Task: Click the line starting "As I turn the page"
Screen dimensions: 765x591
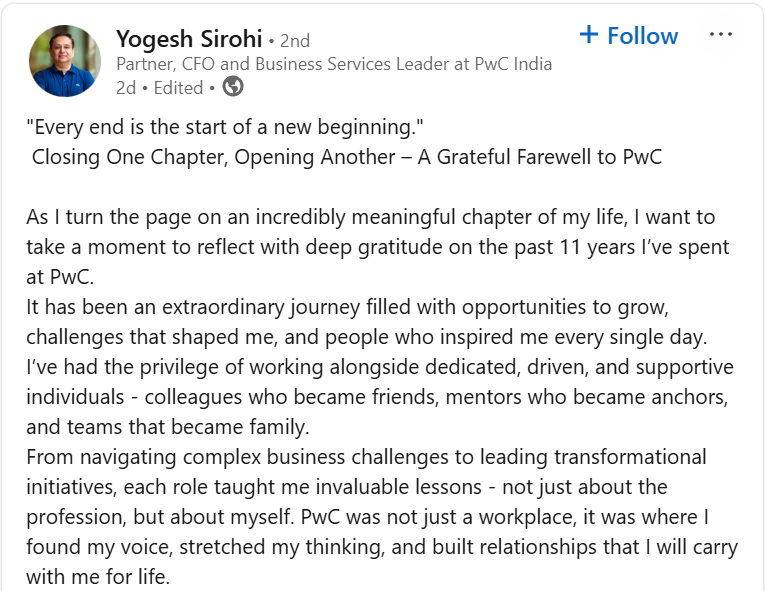Action: point(371,217)
